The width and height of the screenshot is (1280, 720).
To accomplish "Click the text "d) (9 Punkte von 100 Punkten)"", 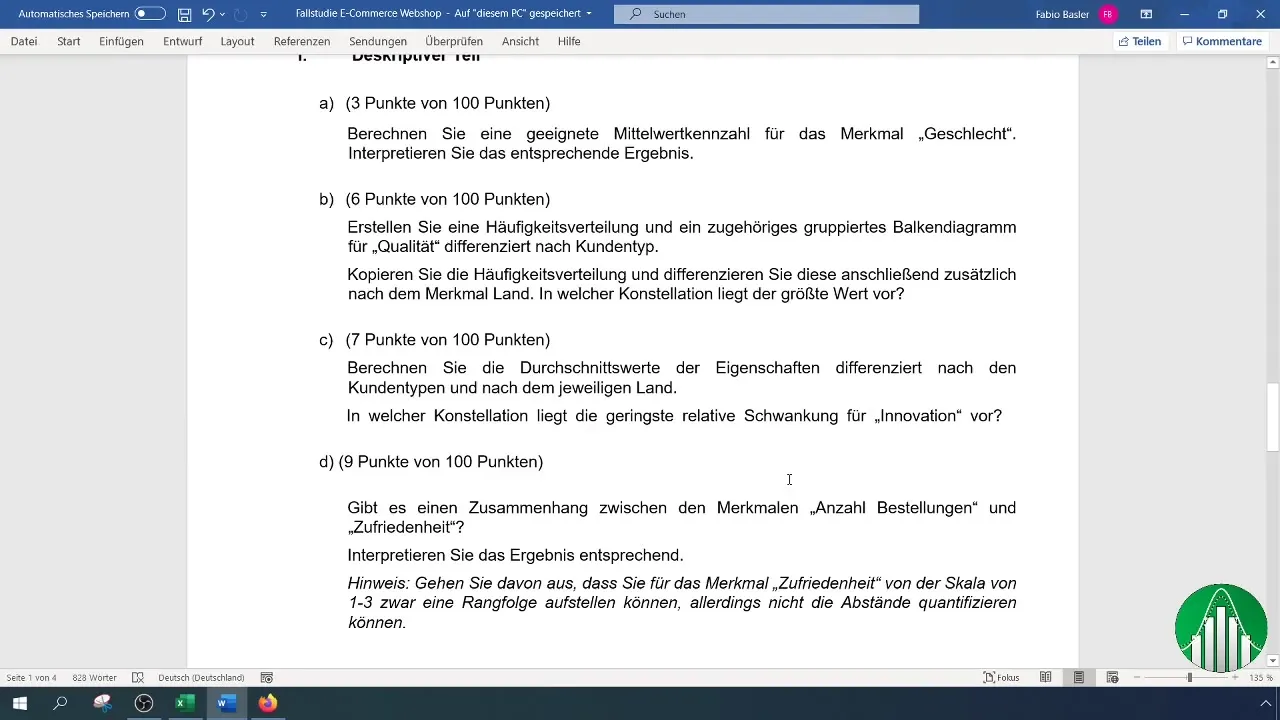I will click(x=431, y=462).
